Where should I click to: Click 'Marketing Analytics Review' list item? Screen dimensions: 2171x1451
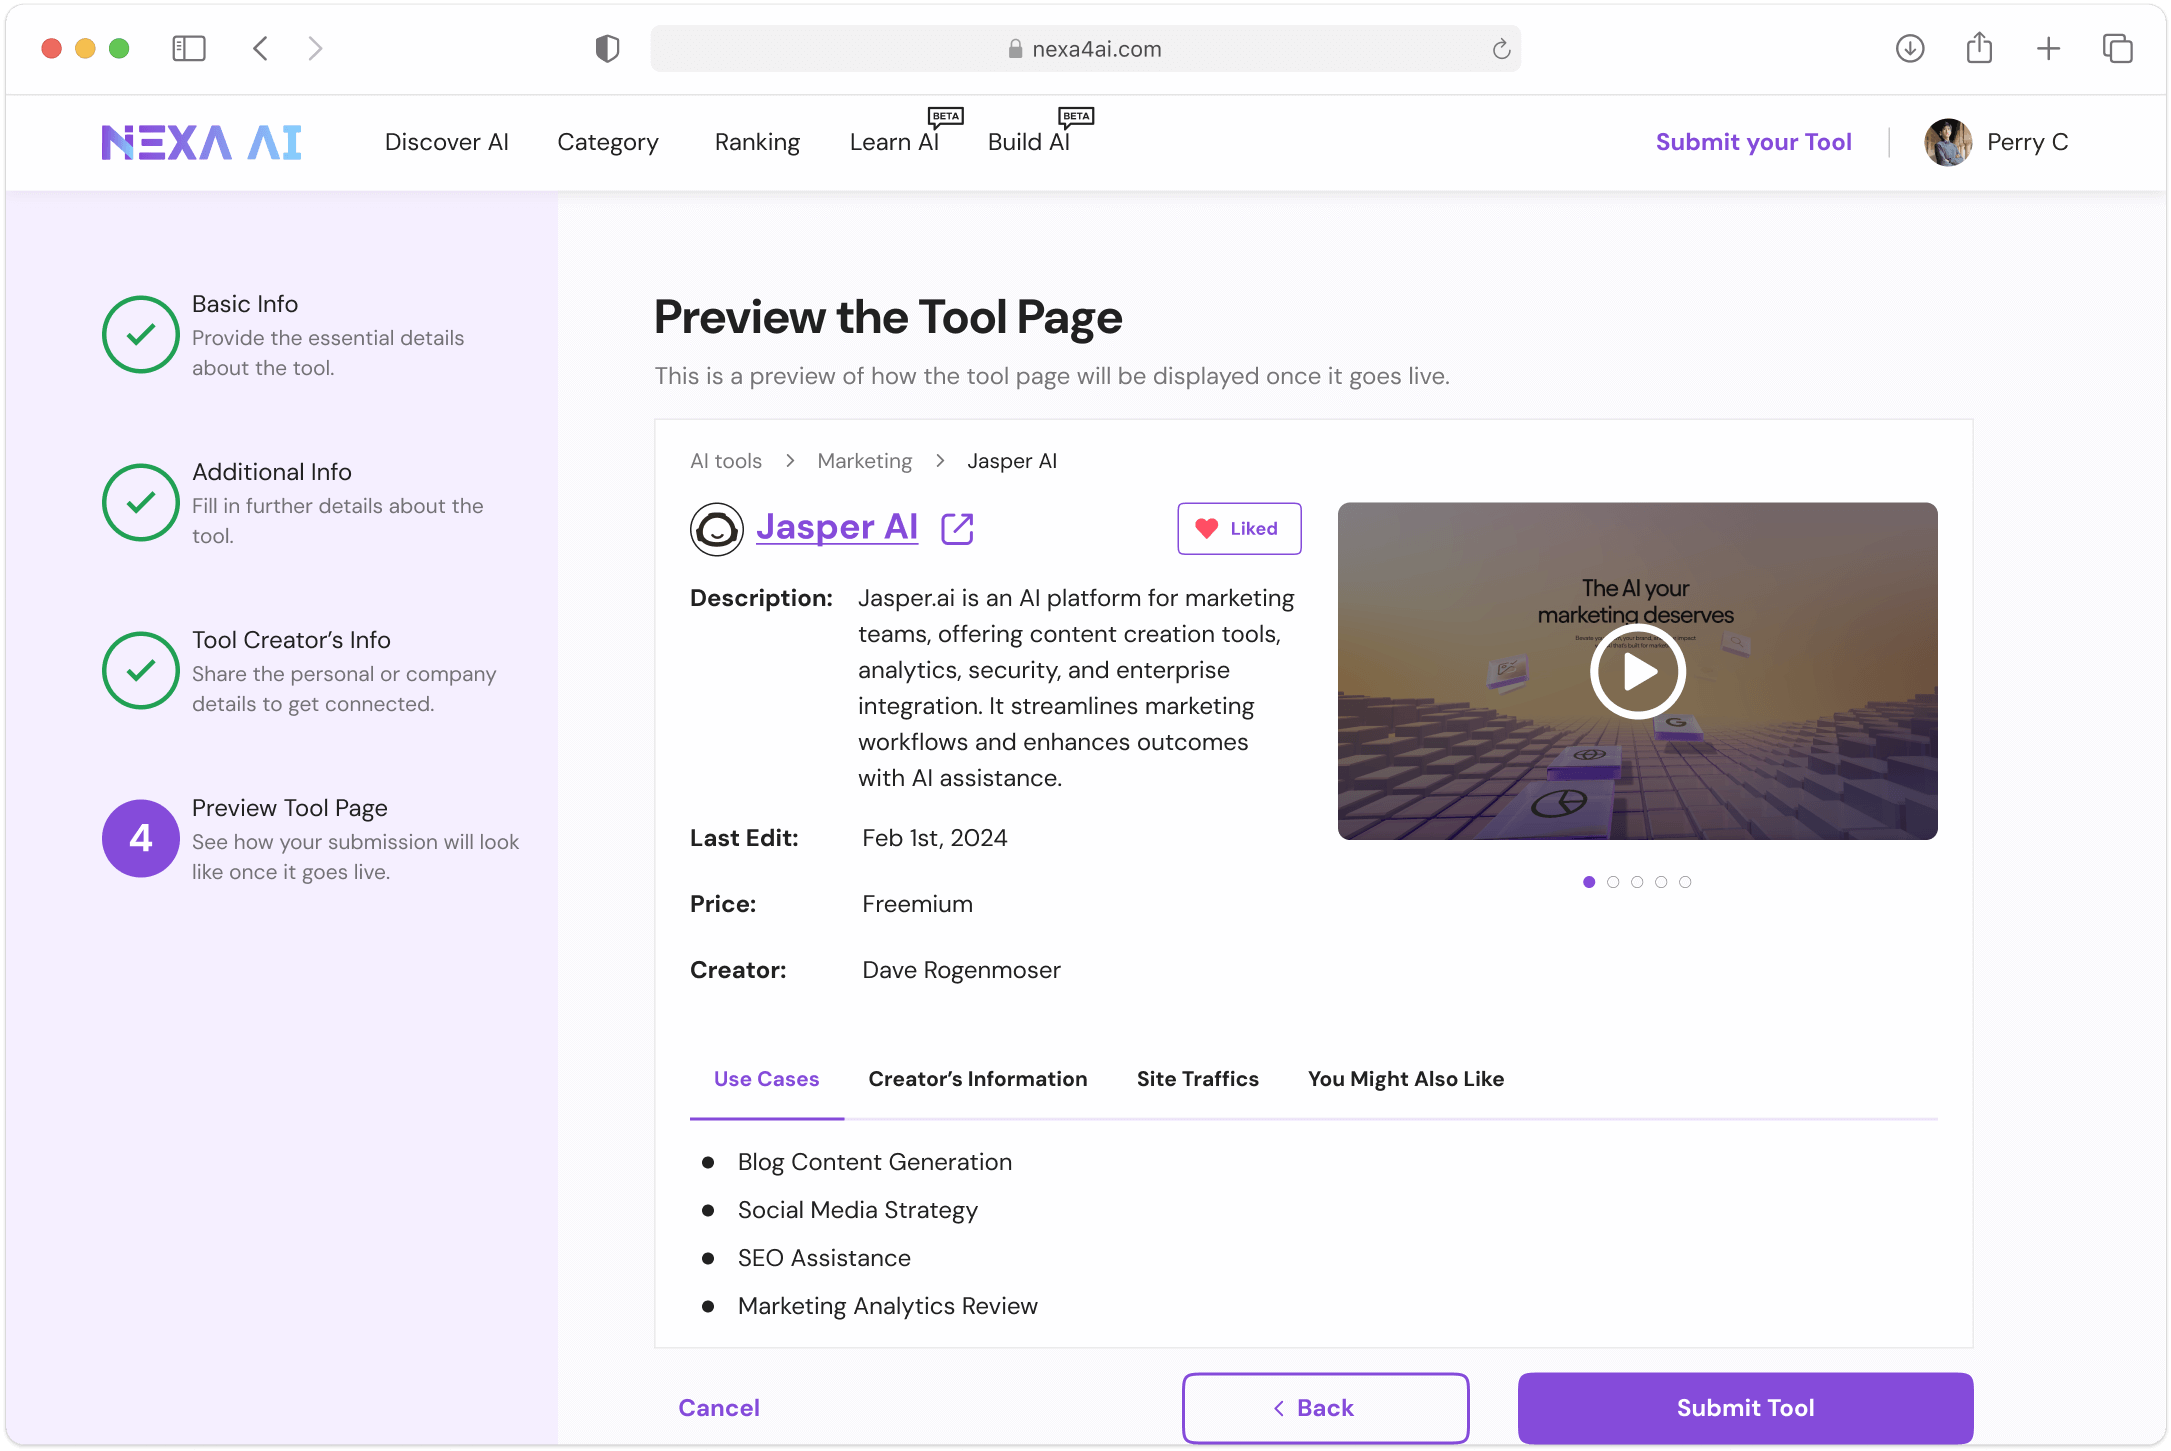(x=887, y=1306)
